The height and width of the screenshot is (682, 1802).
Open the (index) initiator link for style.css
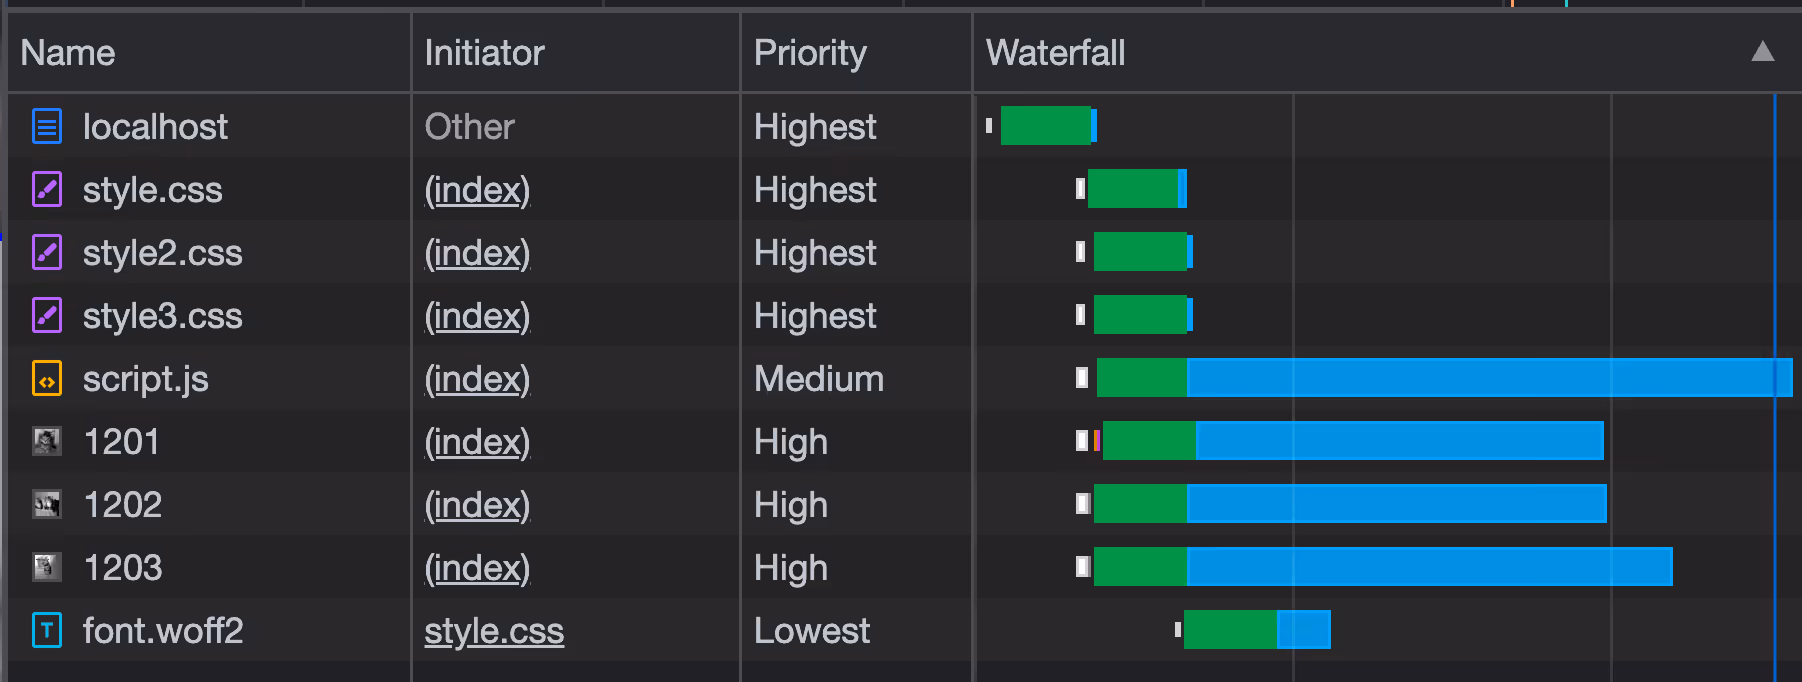click(477, 190)
